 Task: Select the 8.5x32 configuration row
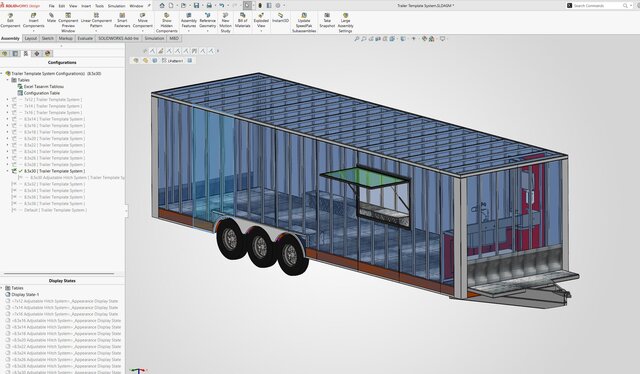coord(48,184)
